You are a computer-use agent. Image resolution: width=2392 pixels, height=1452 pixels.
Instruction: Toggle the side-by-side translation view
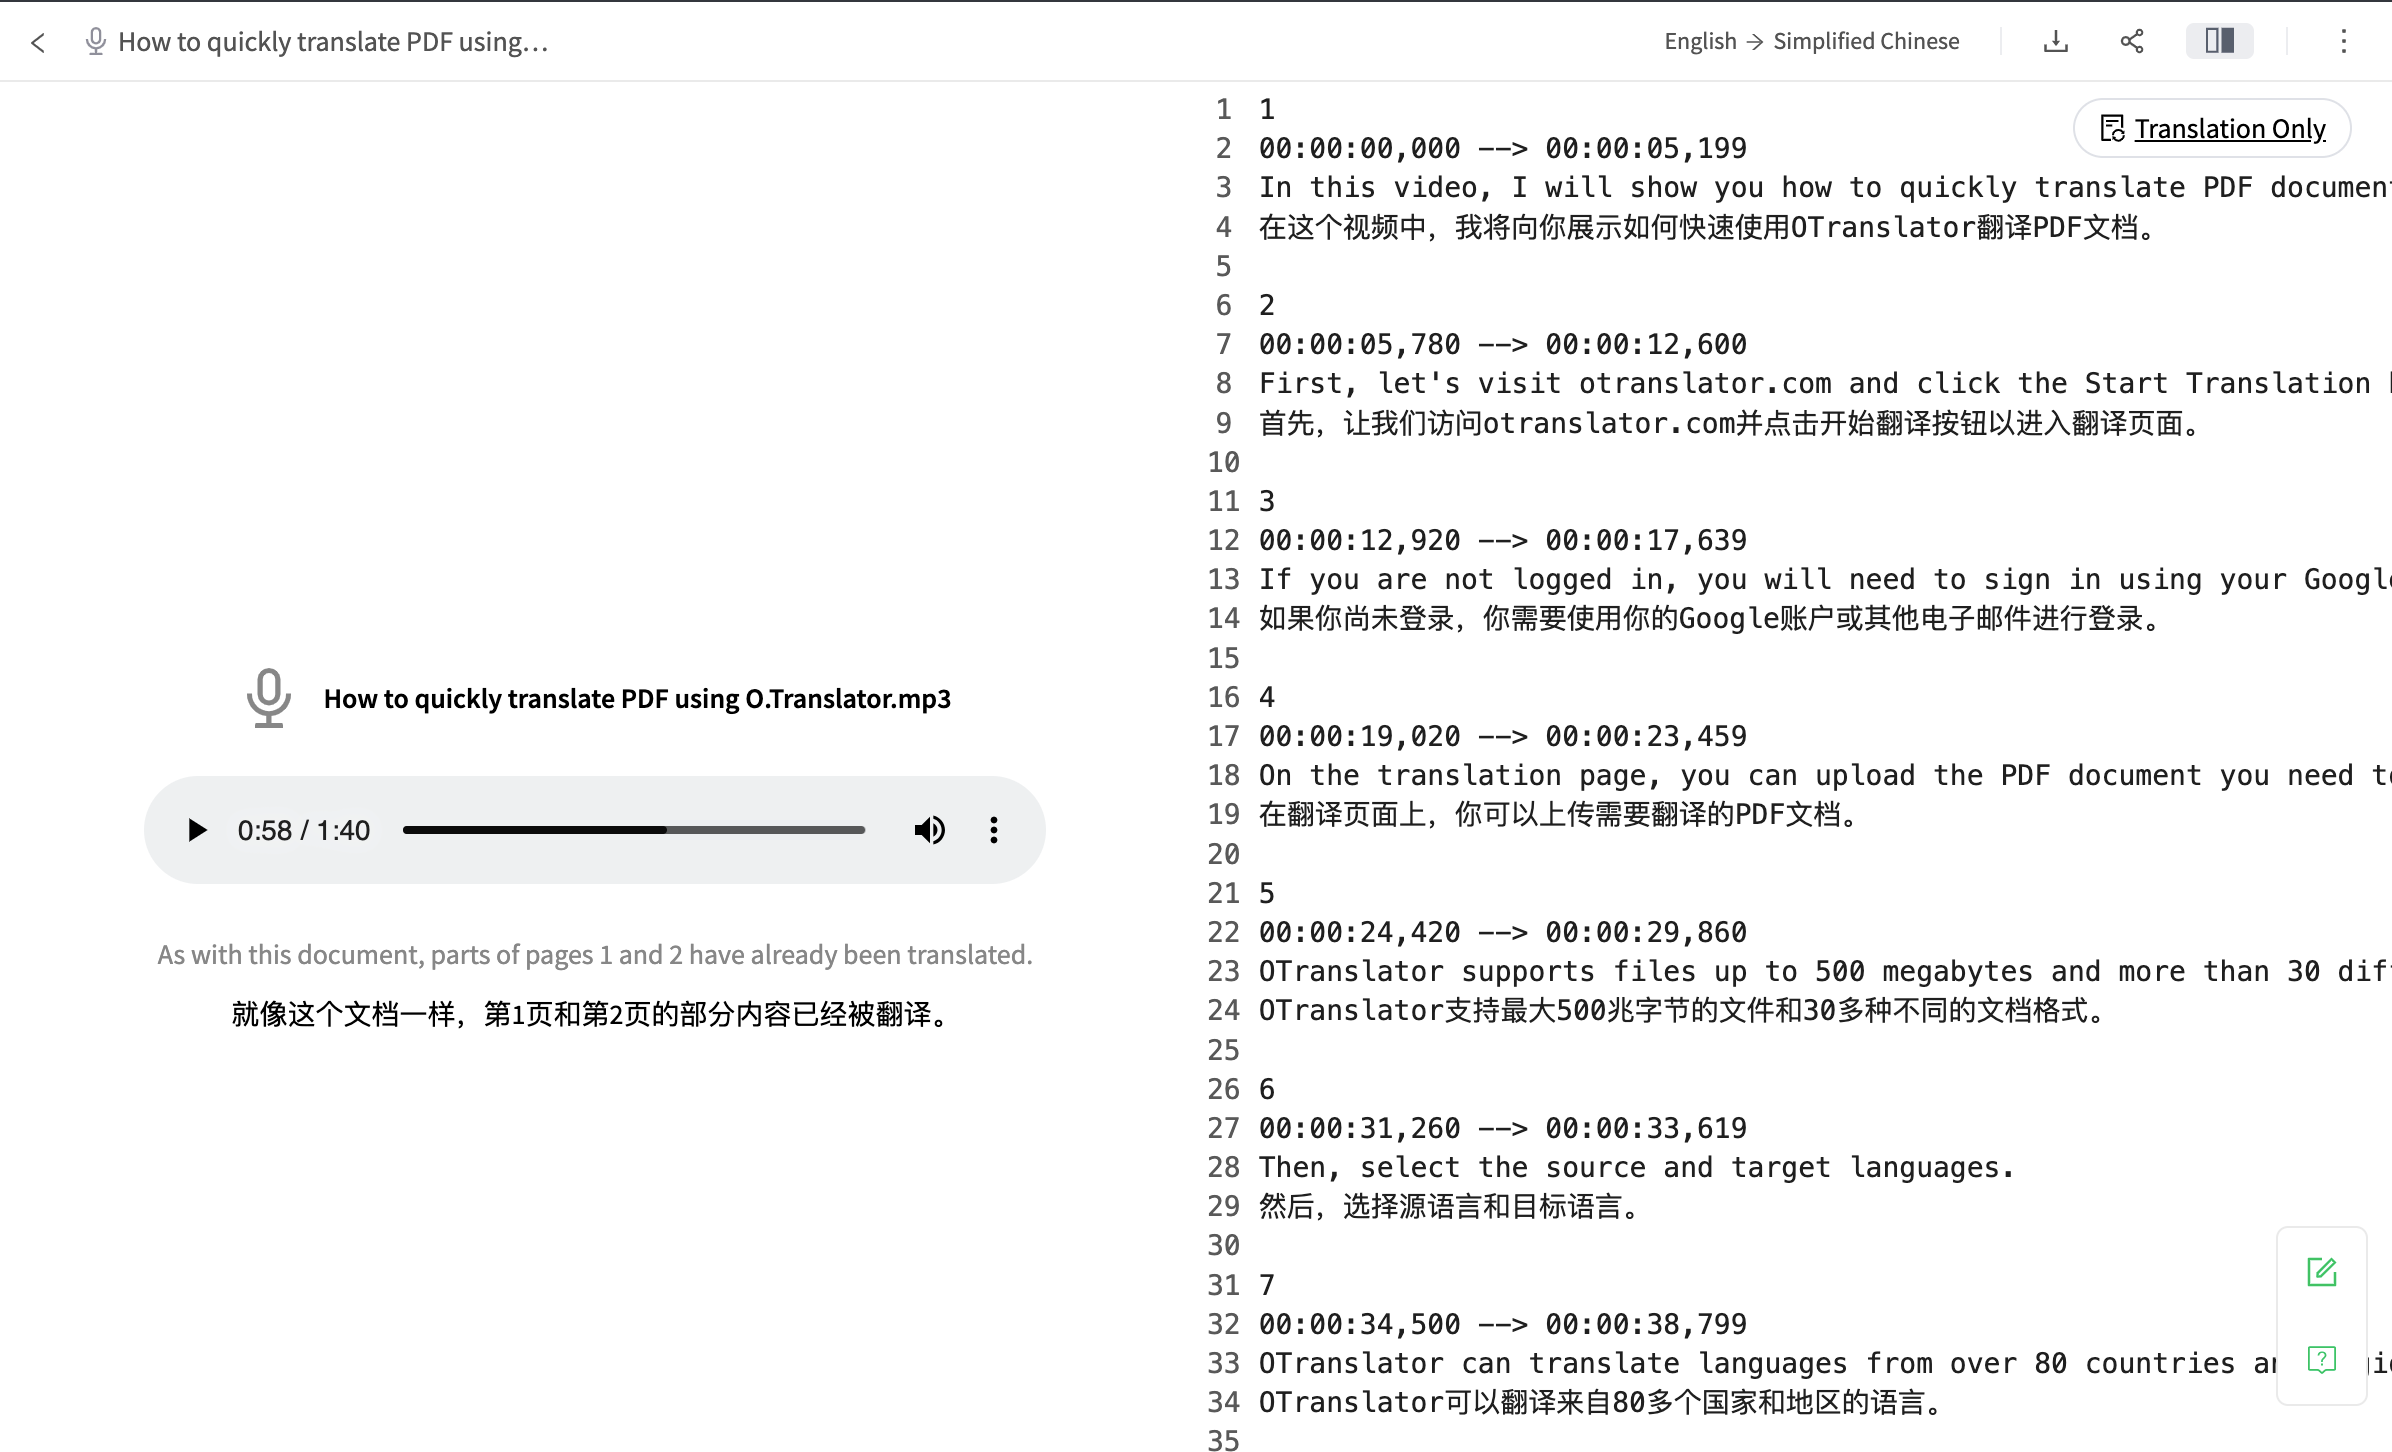(2219, 41)
